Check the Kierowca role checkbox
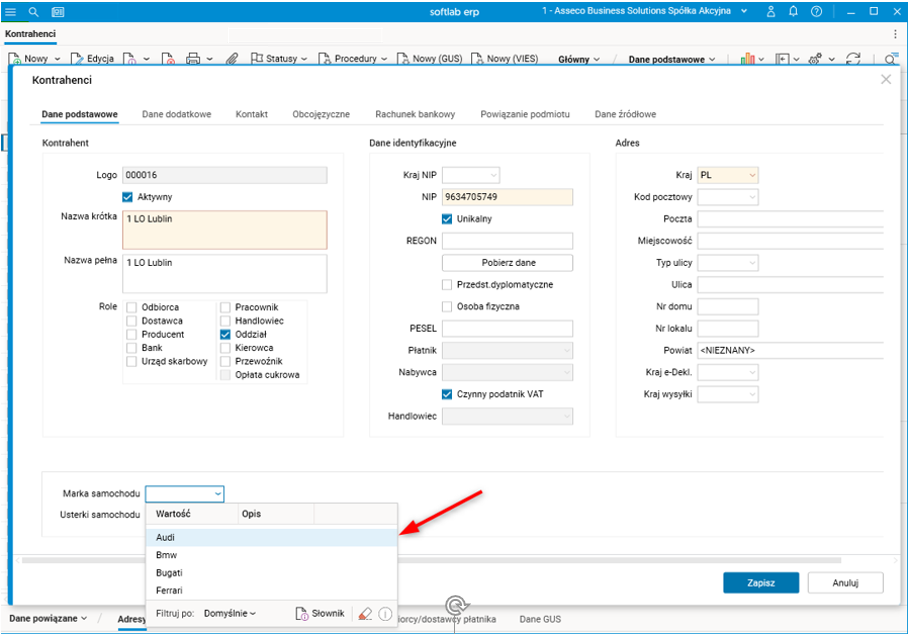 225,348
